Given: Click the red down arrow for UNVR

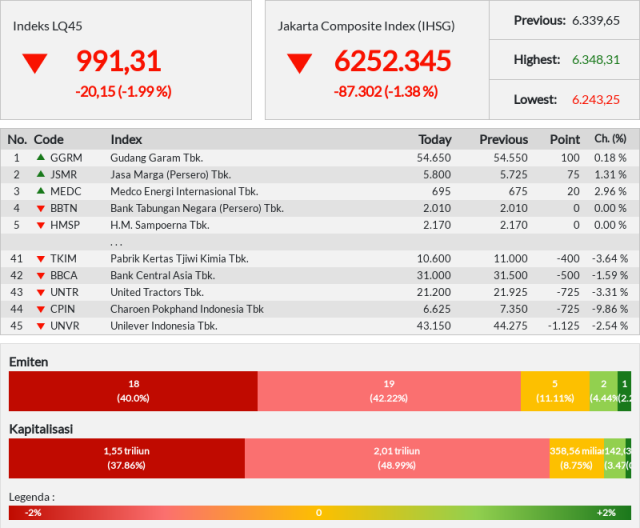Looking at the screenshot, I should (x=40, y=326).
